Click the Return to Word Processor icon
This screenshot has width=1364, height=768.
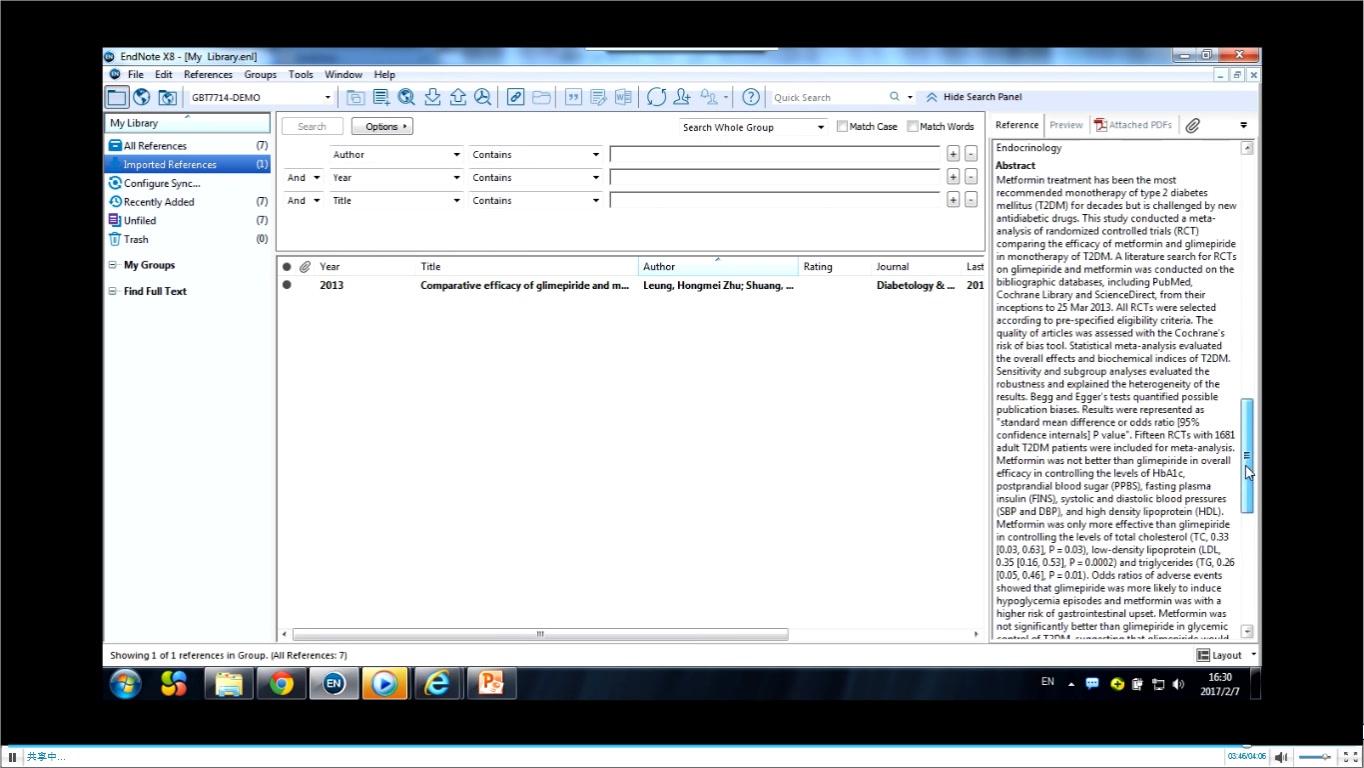[x=623, y=97]
